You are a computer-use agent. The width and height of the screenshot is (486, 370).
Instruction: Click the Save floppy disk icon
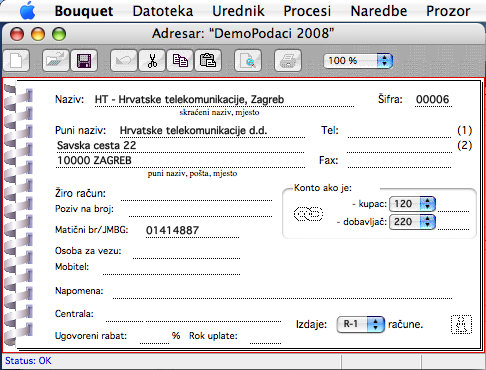[84, 61]
